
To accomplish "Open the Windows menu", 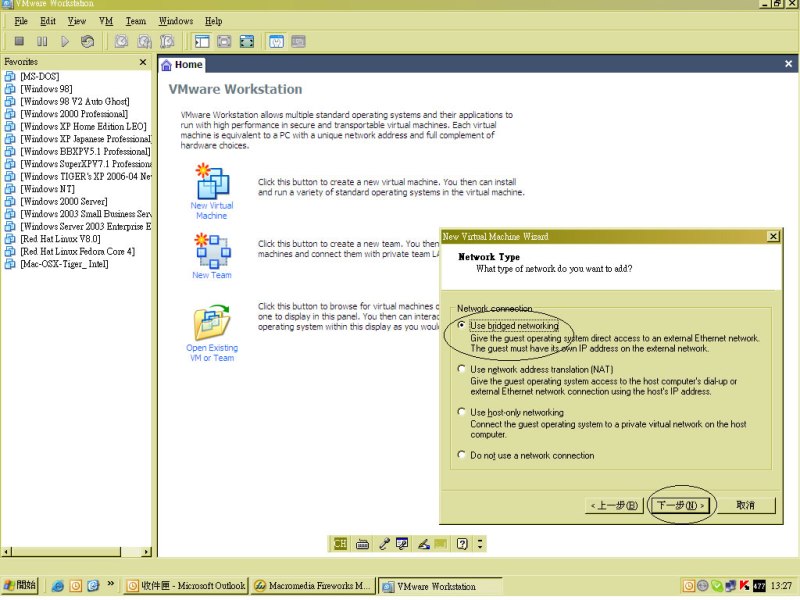I will [176, 21].
